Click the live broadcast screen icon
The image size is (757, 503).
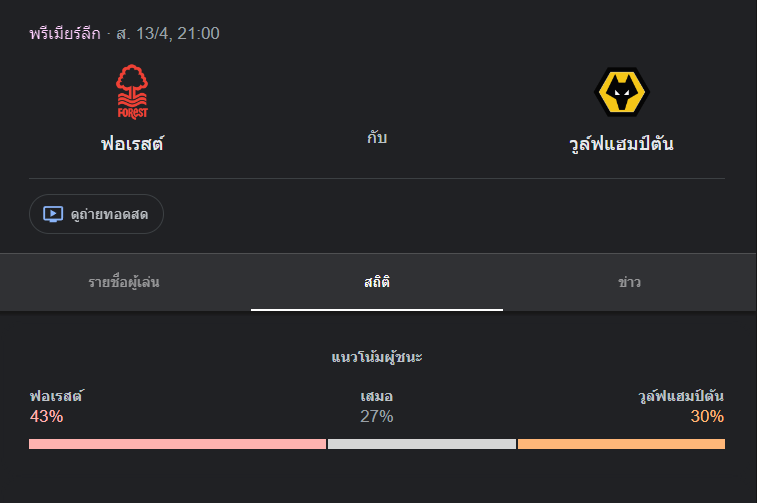(53, 214)
